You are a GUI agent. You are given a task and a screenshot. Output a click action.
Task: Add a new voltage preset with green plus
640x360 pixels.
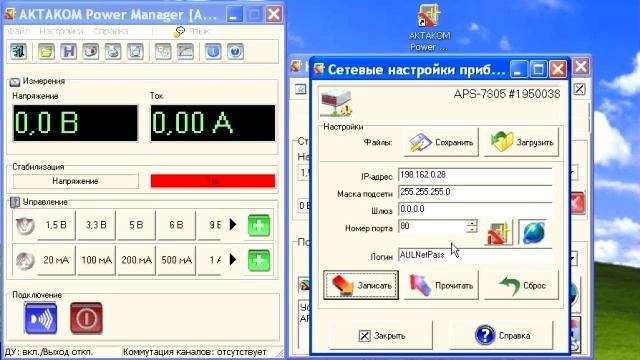pyautogui.click(x=259, y=225)
